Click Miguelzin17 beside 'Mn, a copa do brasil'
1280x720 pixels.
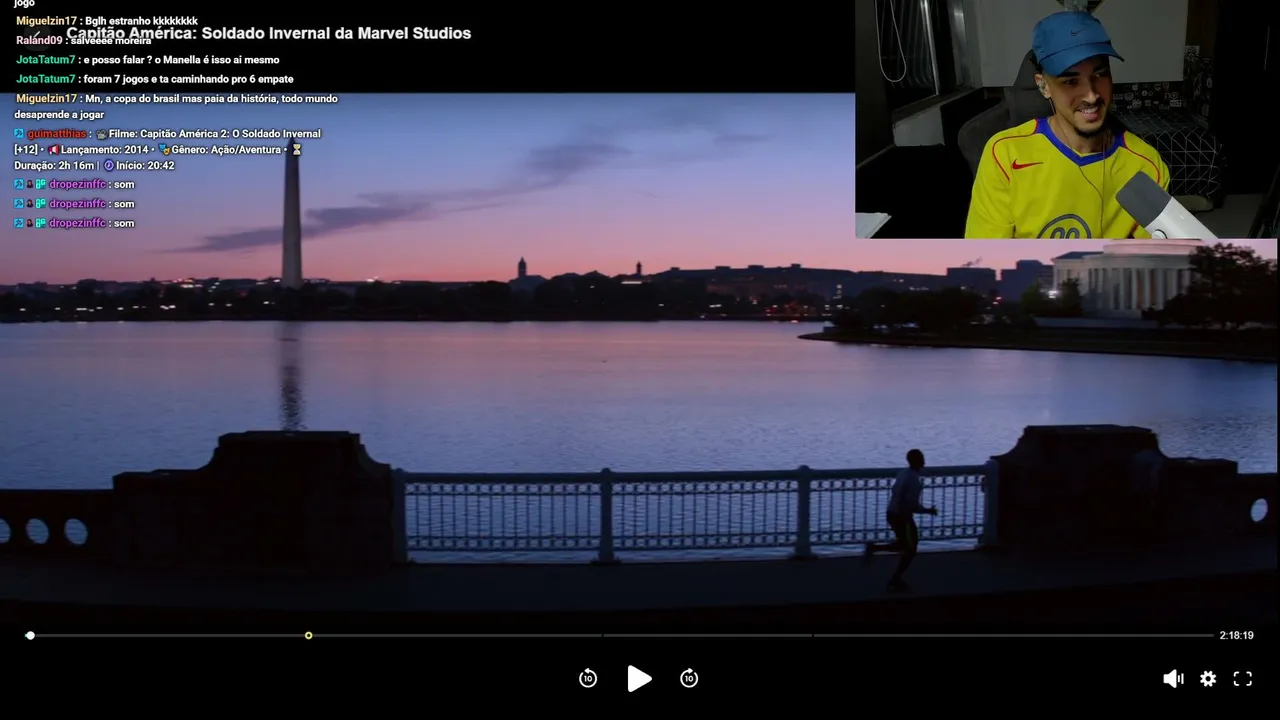[x=46, y=99]
